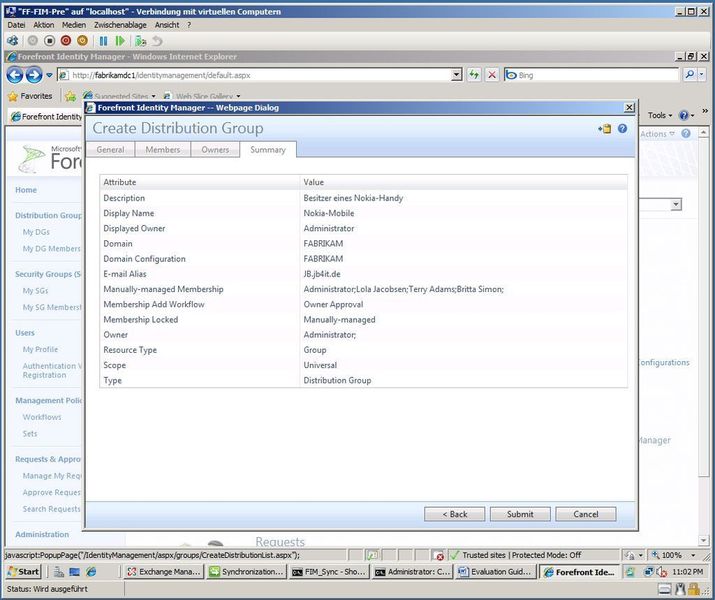This screenshot has height=600, width=715.
Task: Open the Zwischenablage menu
Action: pos(120,25)
